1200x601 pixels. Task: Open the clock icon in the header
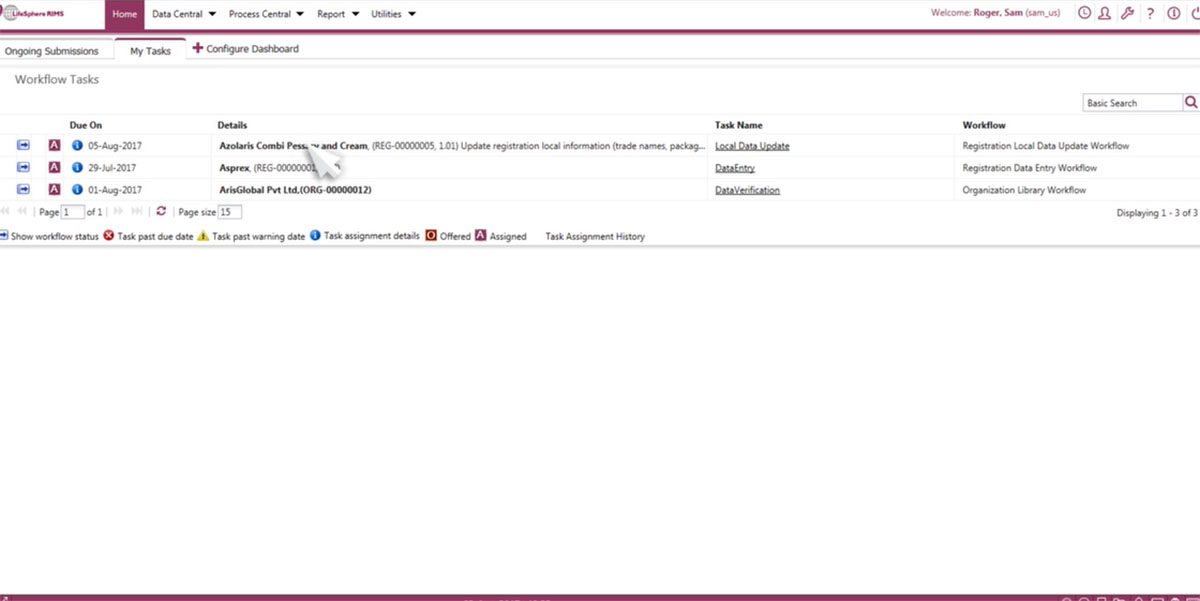click(x=1084, y=14)
